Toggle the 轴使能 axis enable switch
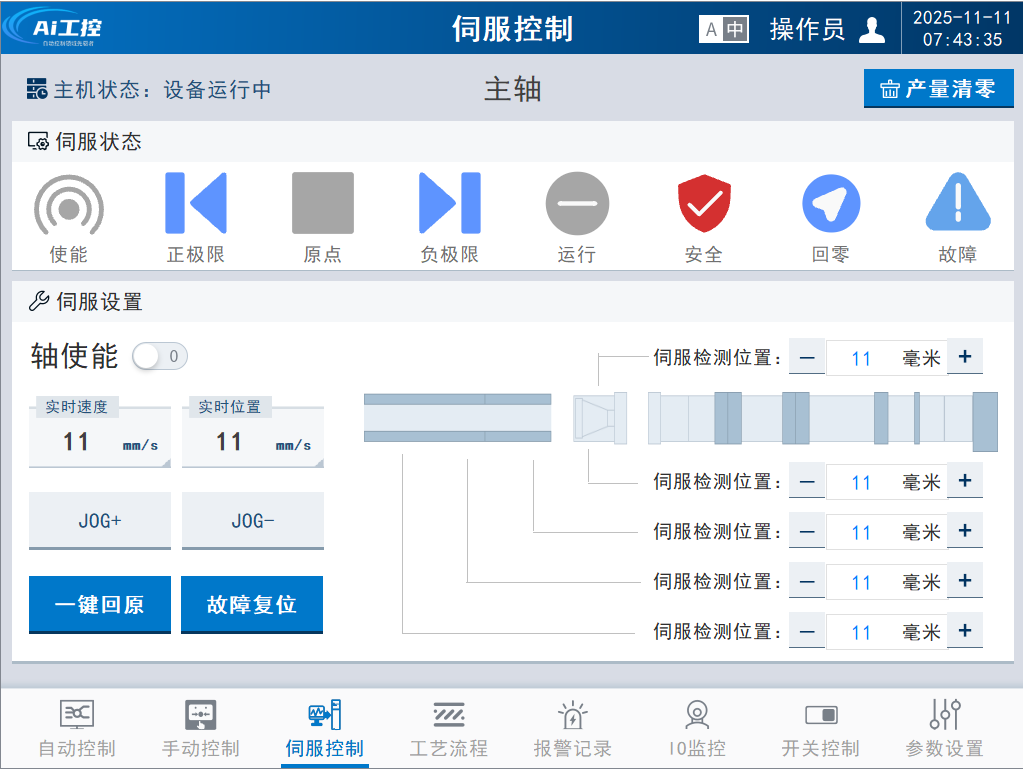1023x769 pixels. pos(160,356)
